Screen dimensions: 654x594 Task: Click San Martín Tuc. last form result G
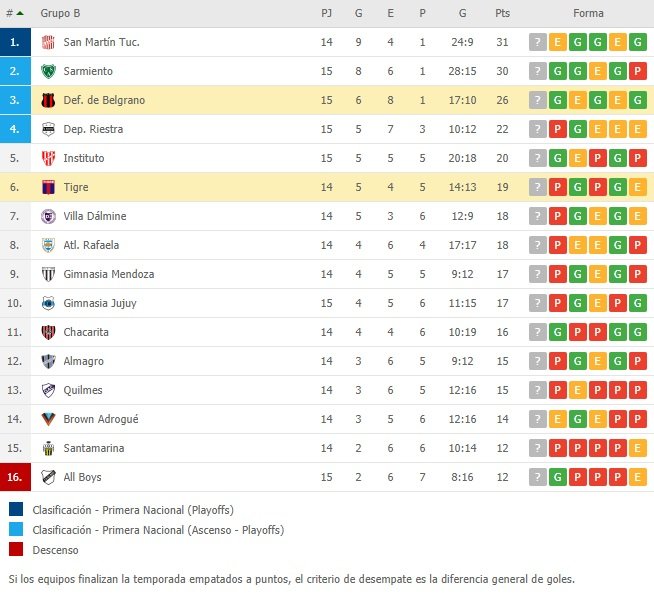(x=638, y=42)
